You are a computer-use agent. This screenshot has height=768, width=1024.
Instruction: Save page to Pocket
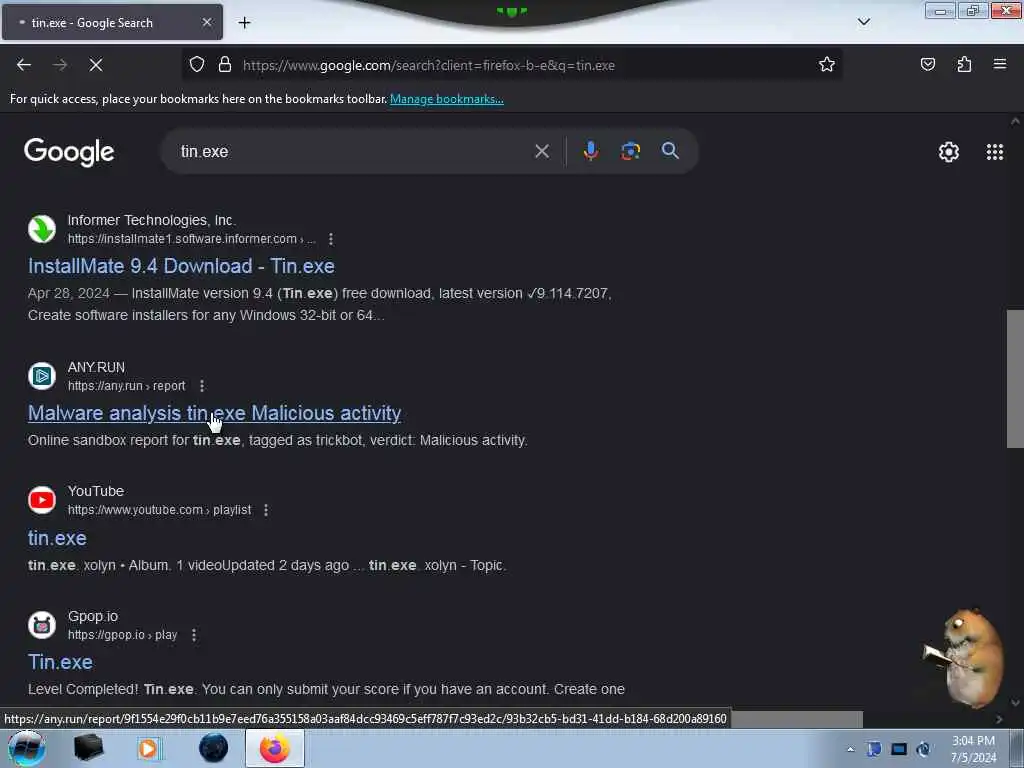point(927,65)
